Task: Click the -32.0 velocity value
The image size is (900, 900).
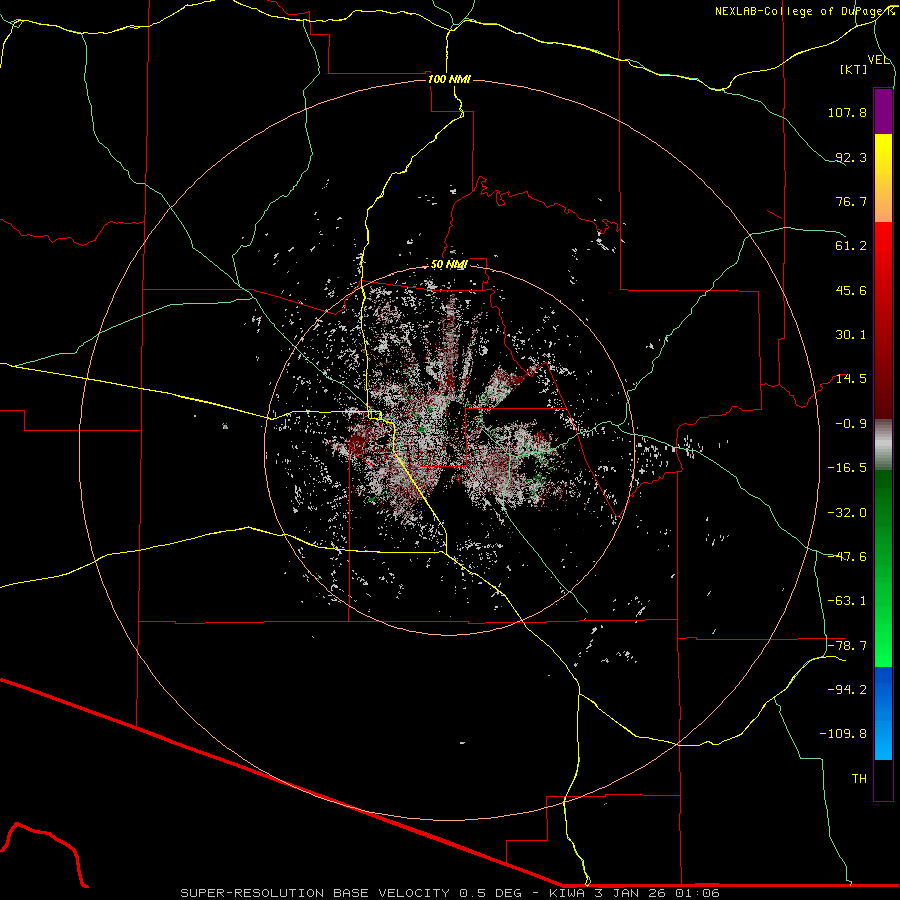Action: pos(847,513)
